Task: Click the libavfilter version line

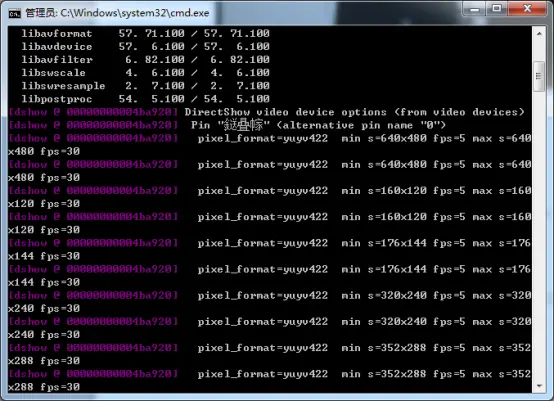Action: [x=146, y=60]
